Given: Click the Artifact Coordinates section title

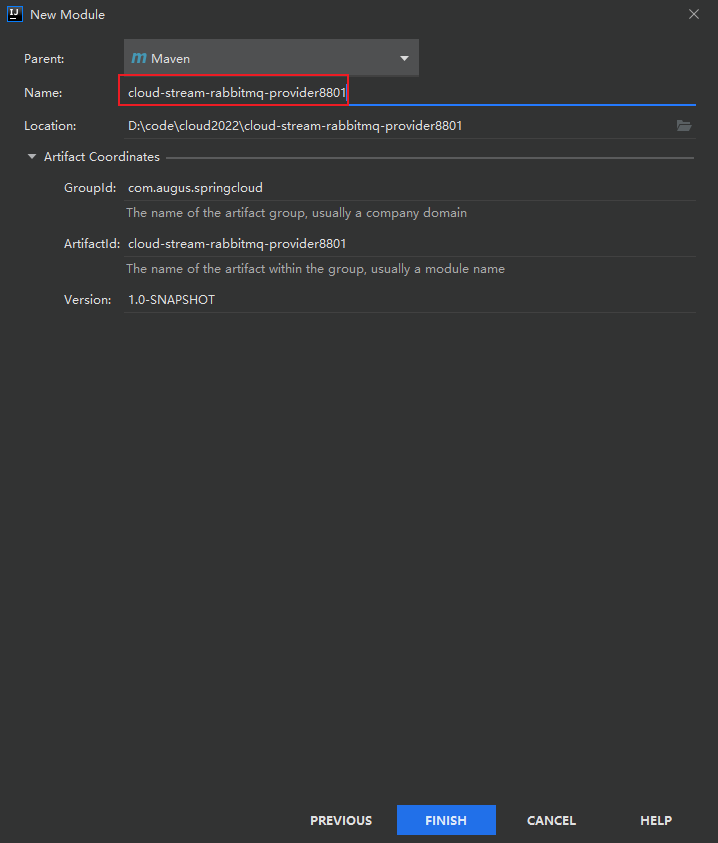Looking at the screenshot, I should pyautogui.click(x=102, y=156).
